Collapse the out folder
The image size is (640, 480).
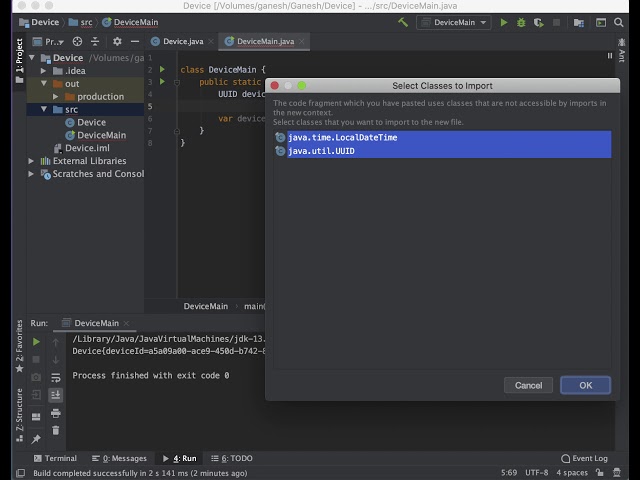click(x=44, y=83)
